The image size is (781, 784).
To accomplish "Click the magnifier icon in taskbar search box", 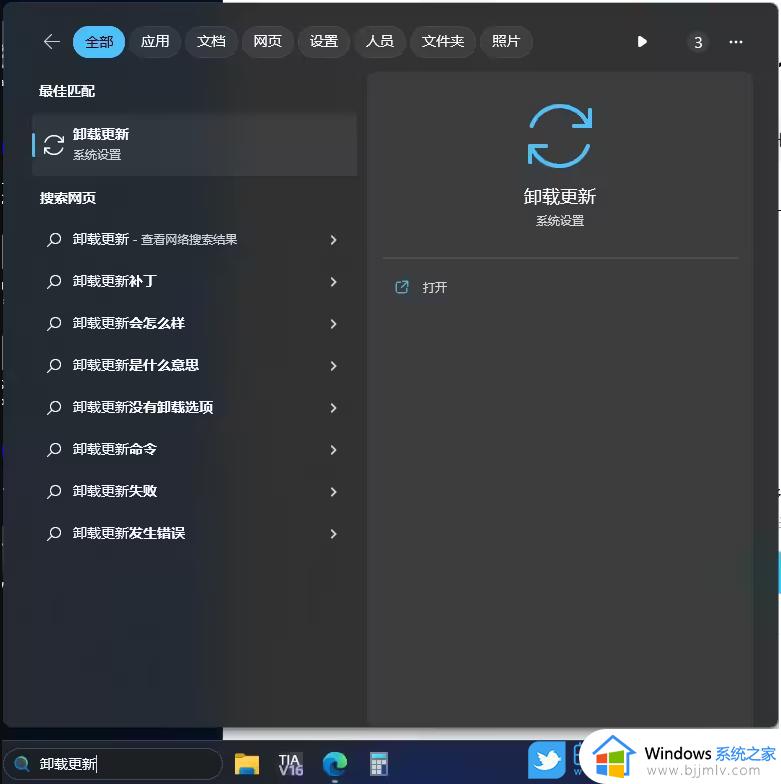I will [22, 764].
